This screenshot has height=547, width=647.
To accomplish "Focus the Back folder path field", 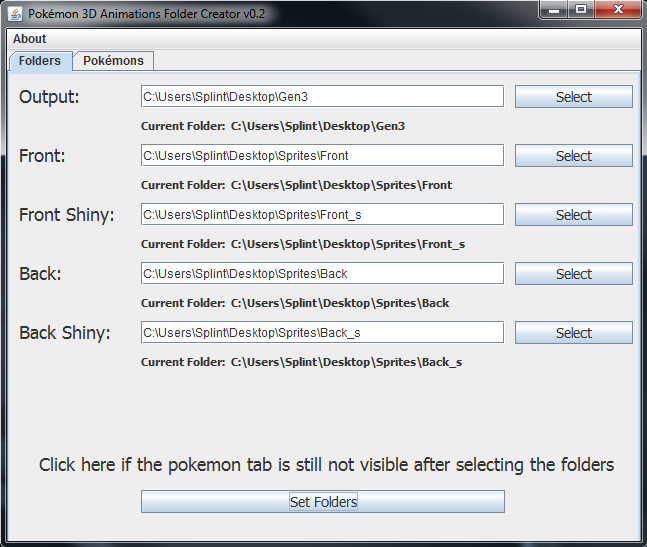I will click(321, 274).
